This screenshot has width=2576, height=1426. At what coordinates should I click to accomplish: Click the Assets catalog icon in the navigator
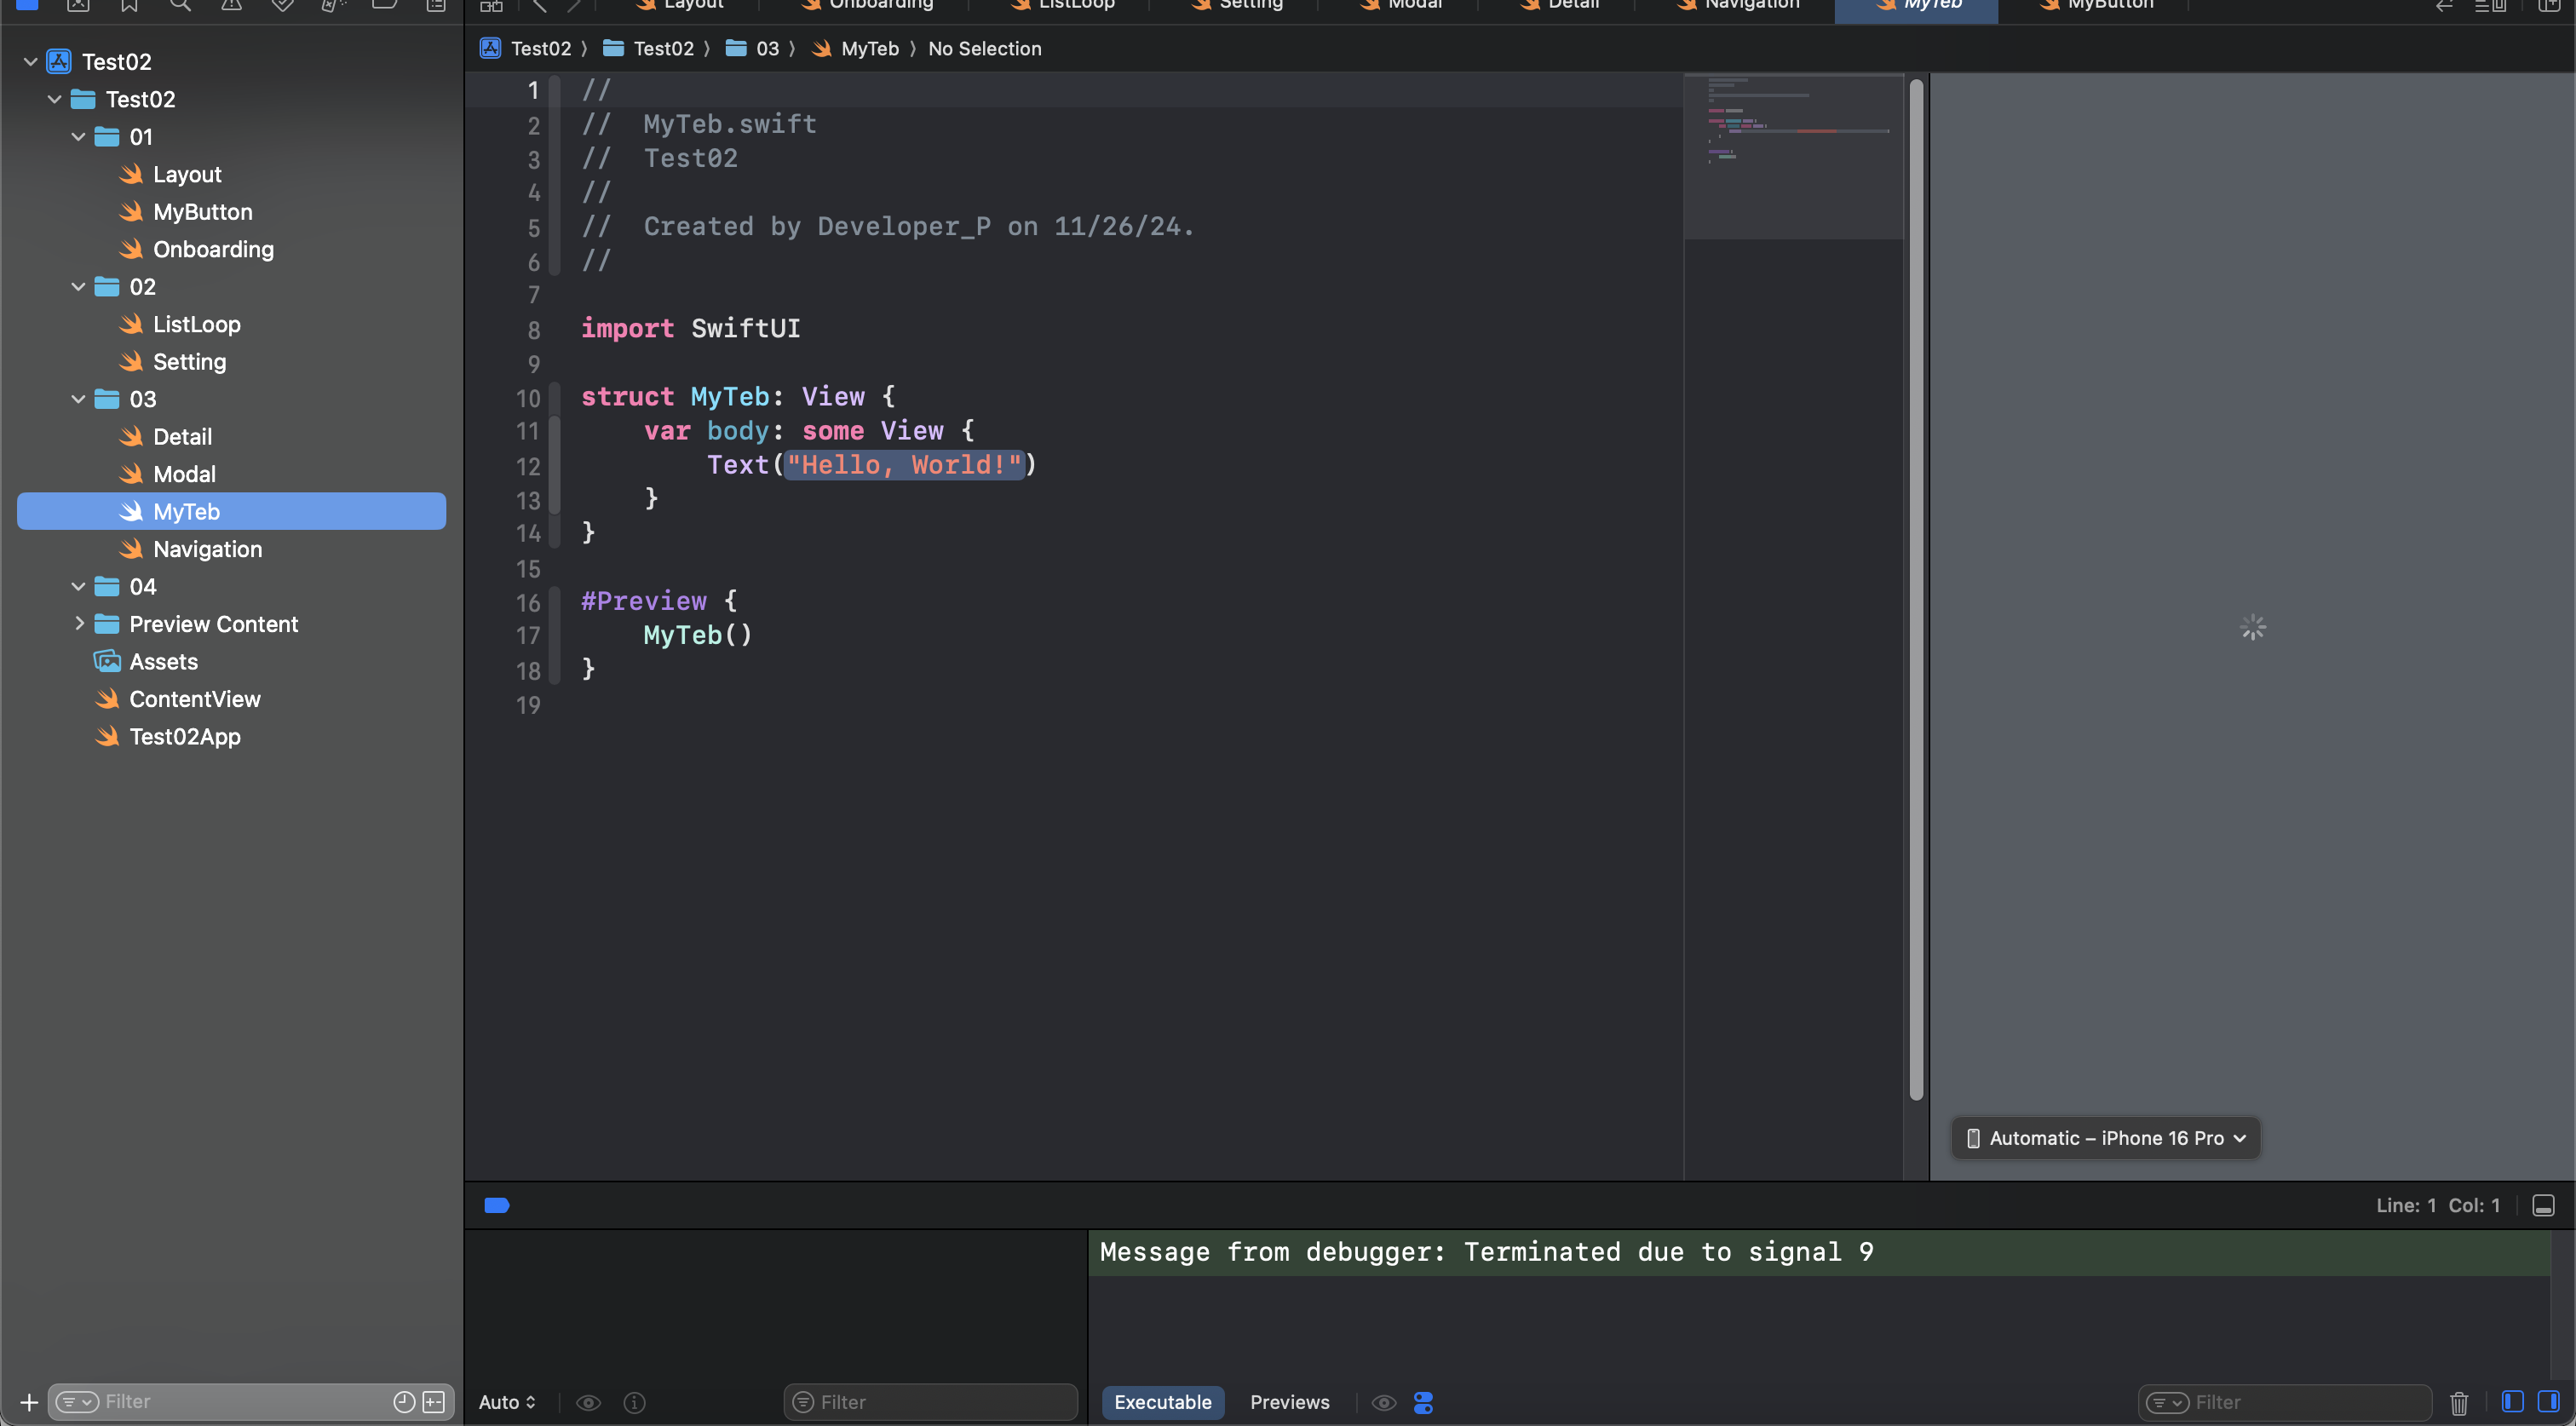point(107,662)
